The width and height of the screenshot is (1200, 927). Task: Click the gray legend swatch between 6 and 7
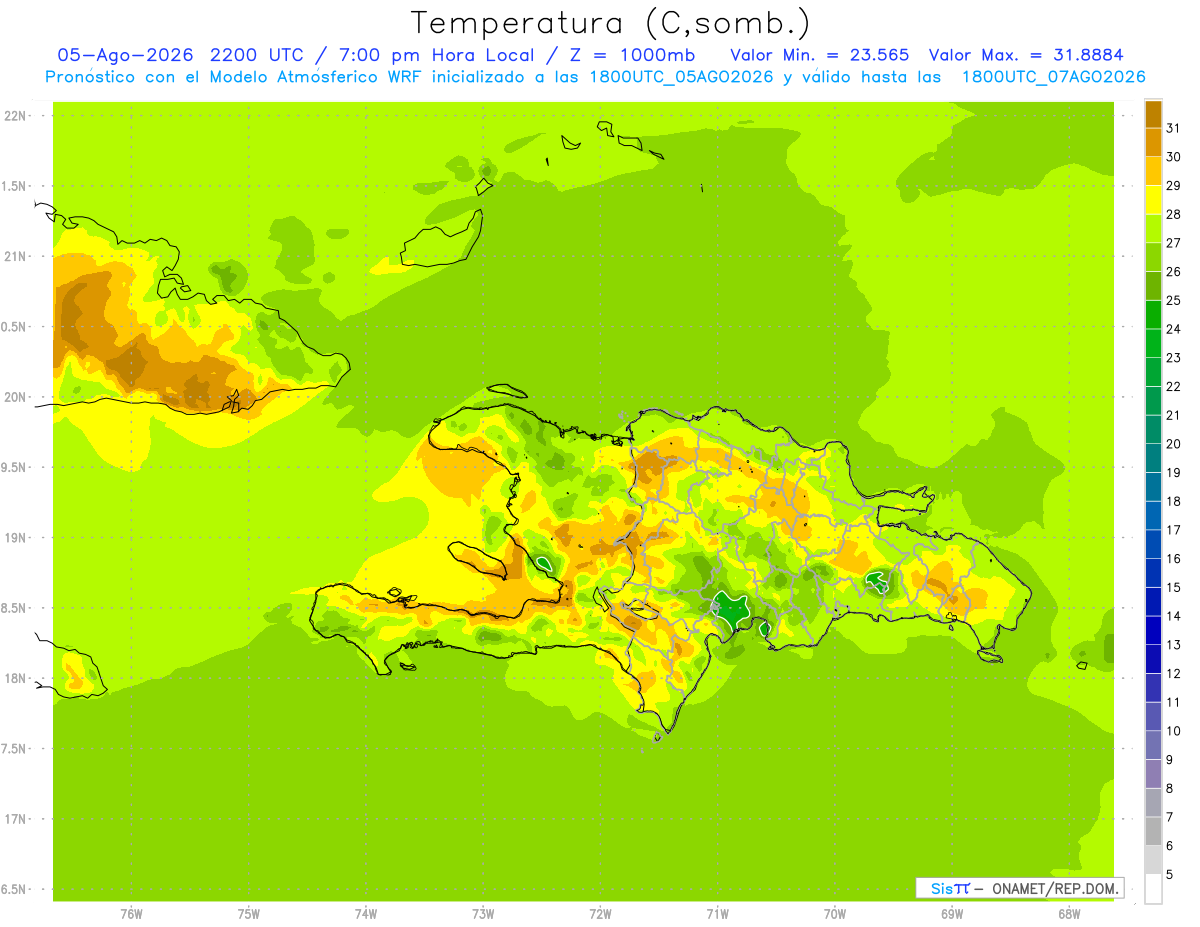click(x=1153, y=831)
